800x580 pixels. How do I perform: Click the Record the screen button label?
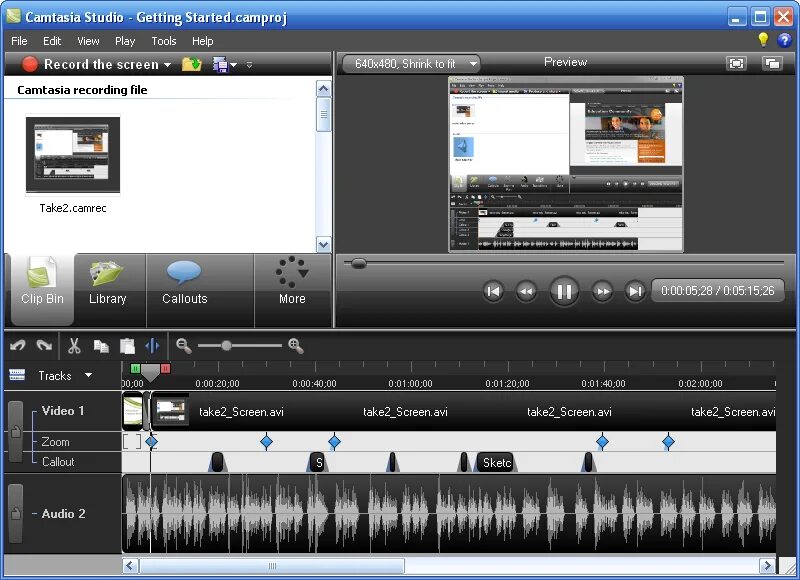(x=101, y=64)
